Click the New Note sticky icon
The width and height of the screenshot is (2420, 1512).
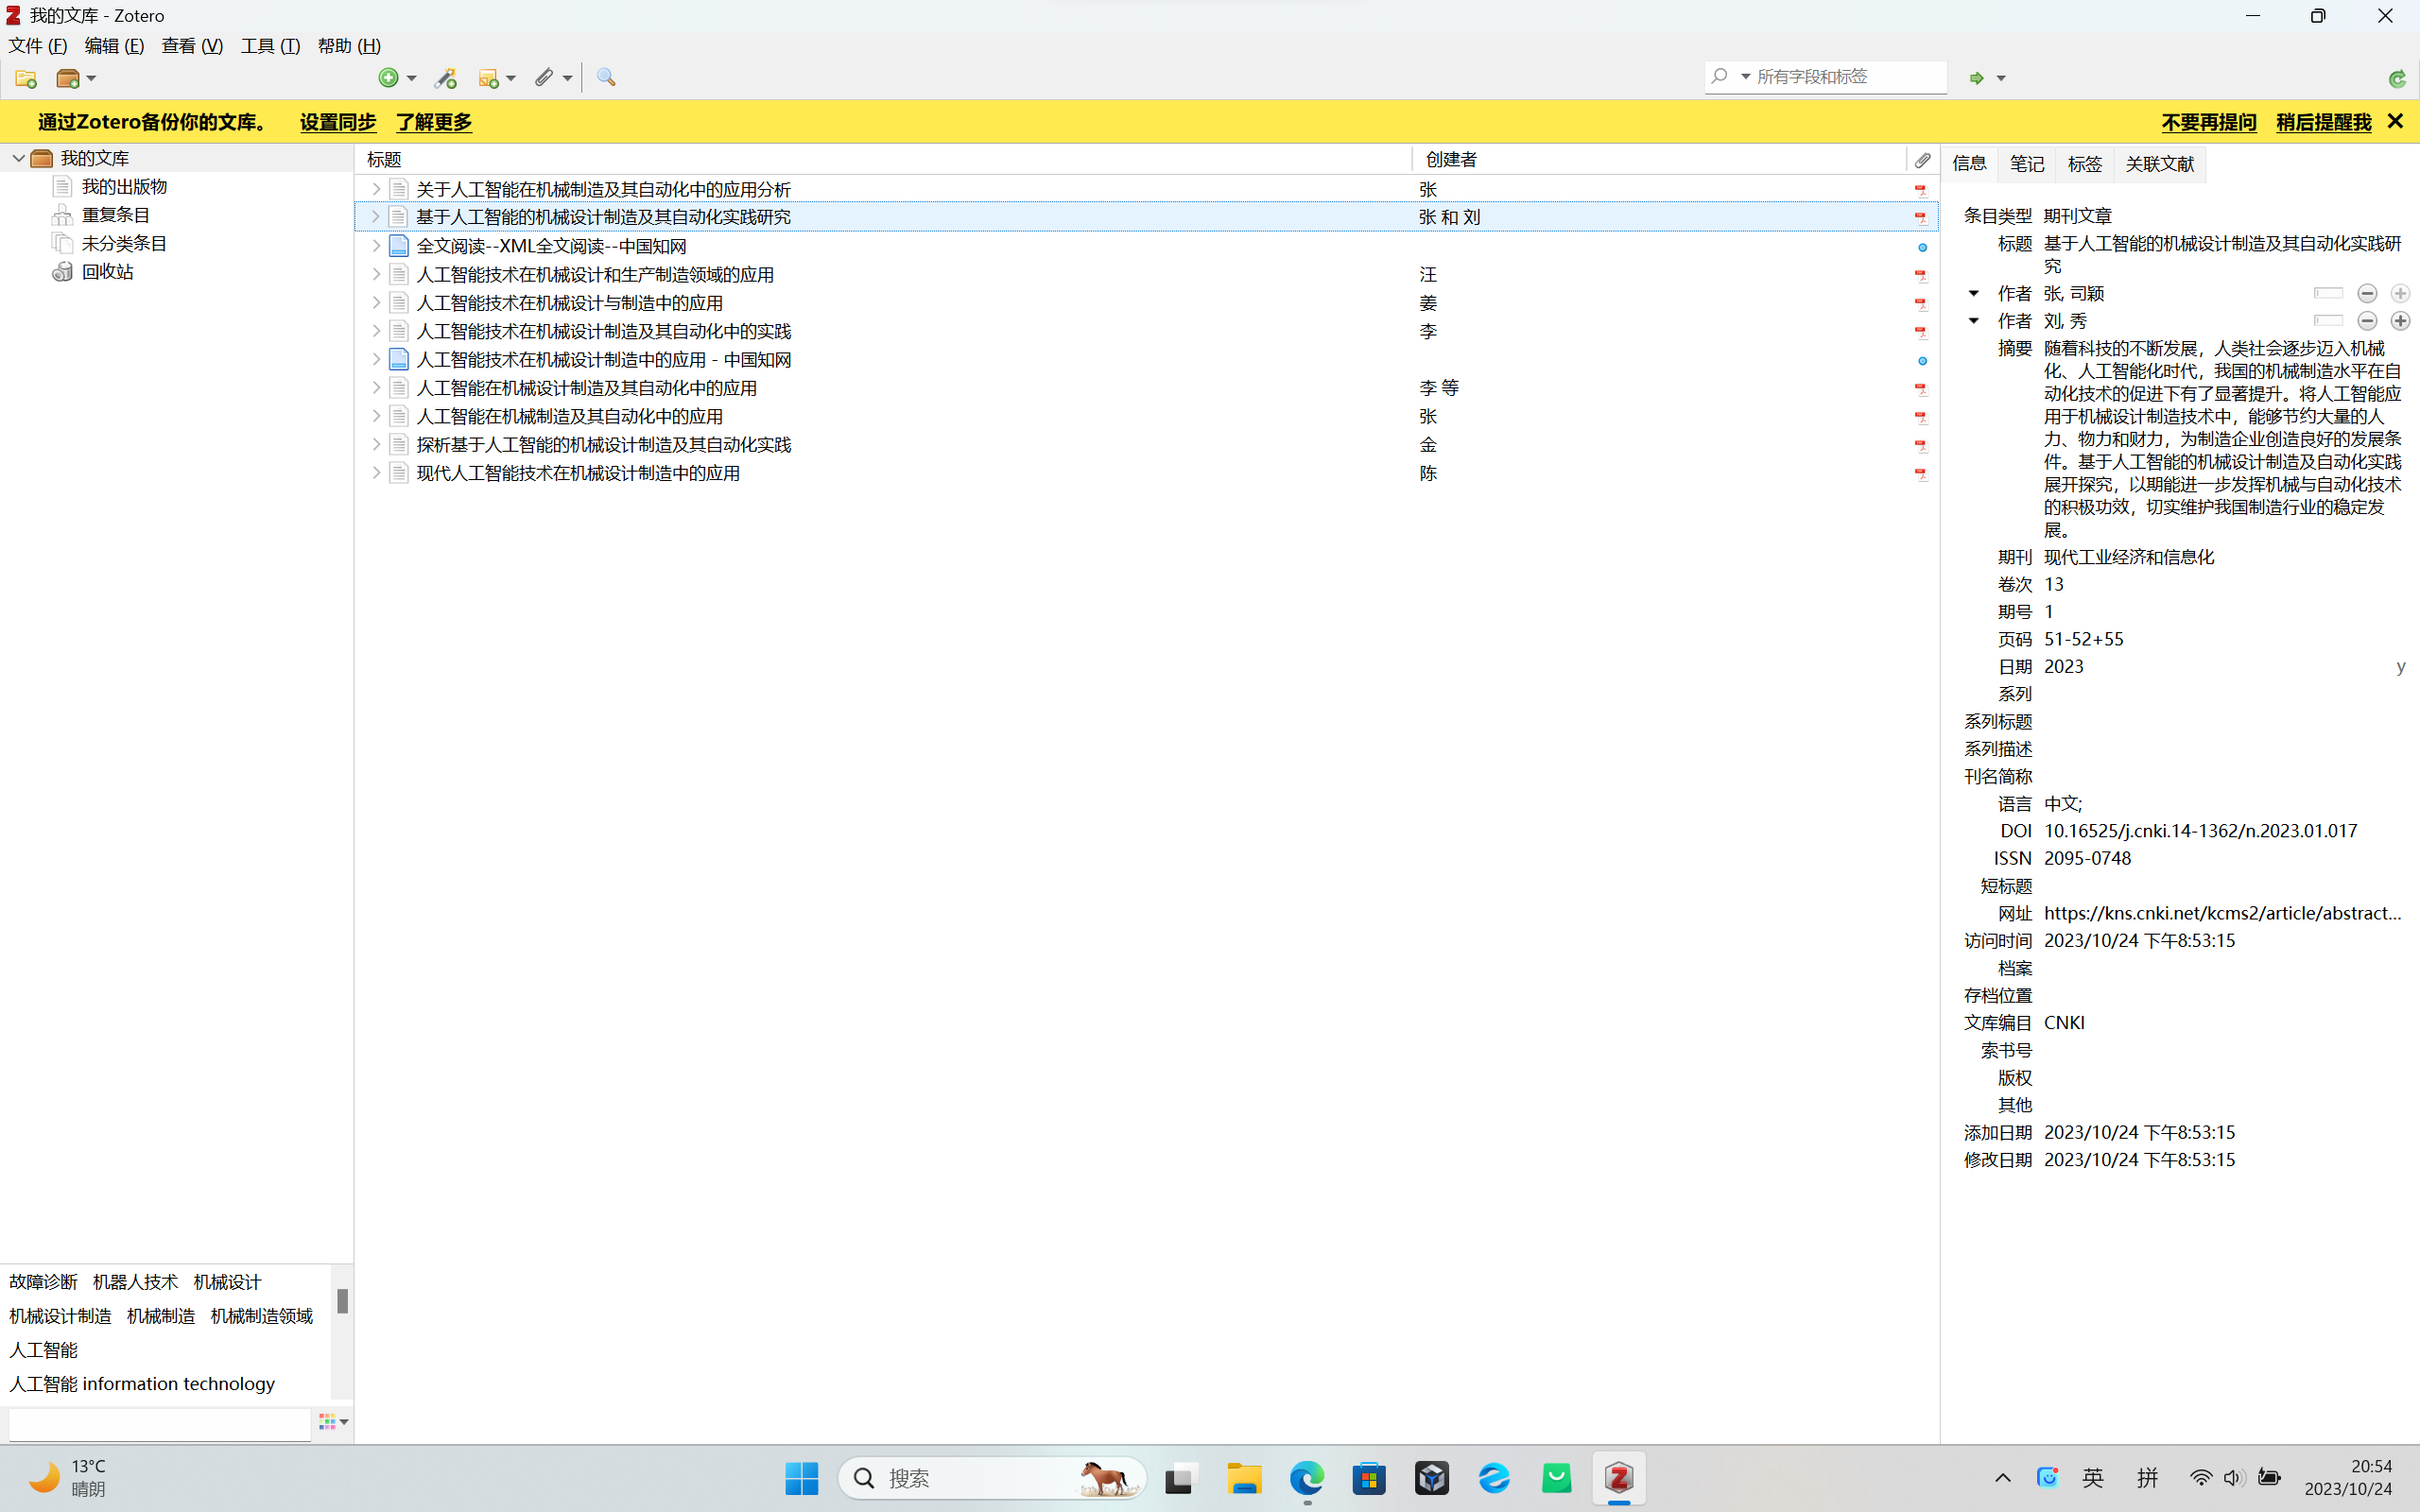pos(488,78)
